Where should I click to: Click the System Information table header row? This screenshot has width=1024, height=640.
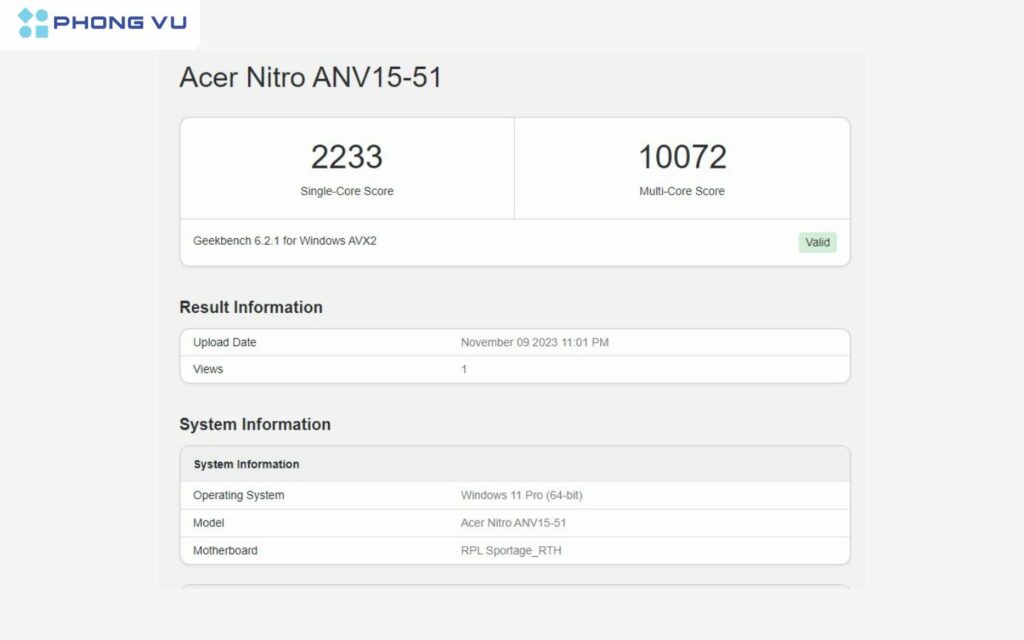[x=515, y=464]
